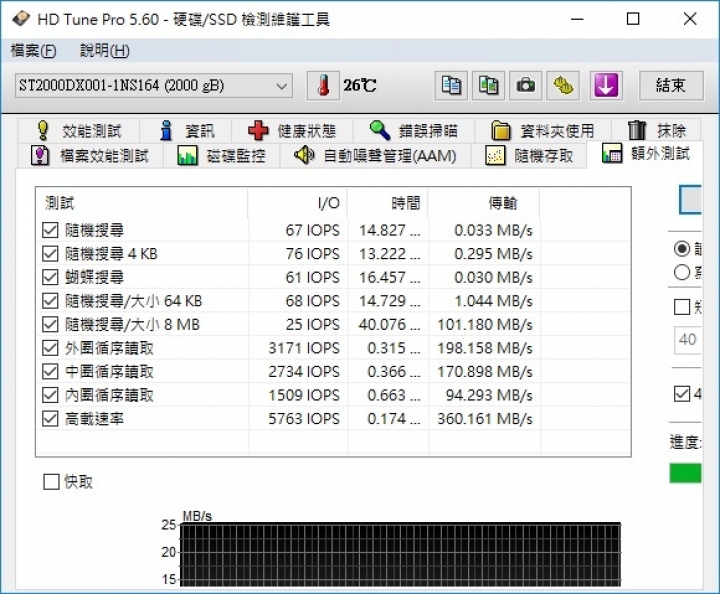Viewport: 720px width, 594px height.
Task: Select the lower unselected radio button on right
Action: (682, 272)
